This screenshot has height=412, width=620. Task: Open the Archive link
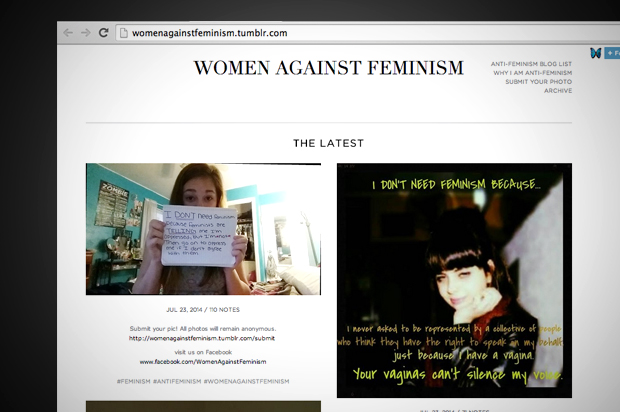558,91
